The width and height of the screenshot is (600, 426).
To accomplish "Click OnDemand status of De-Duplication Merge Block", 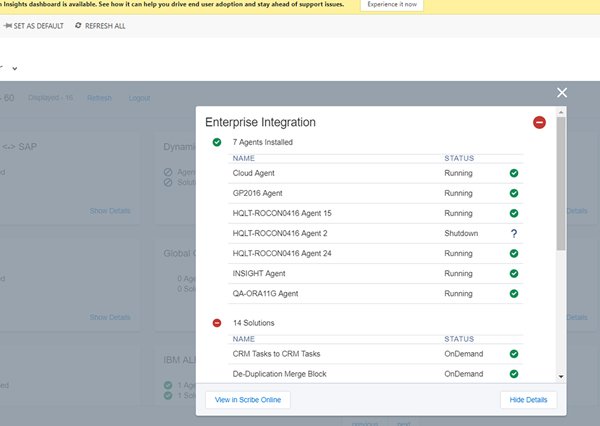I will (464, 374).
